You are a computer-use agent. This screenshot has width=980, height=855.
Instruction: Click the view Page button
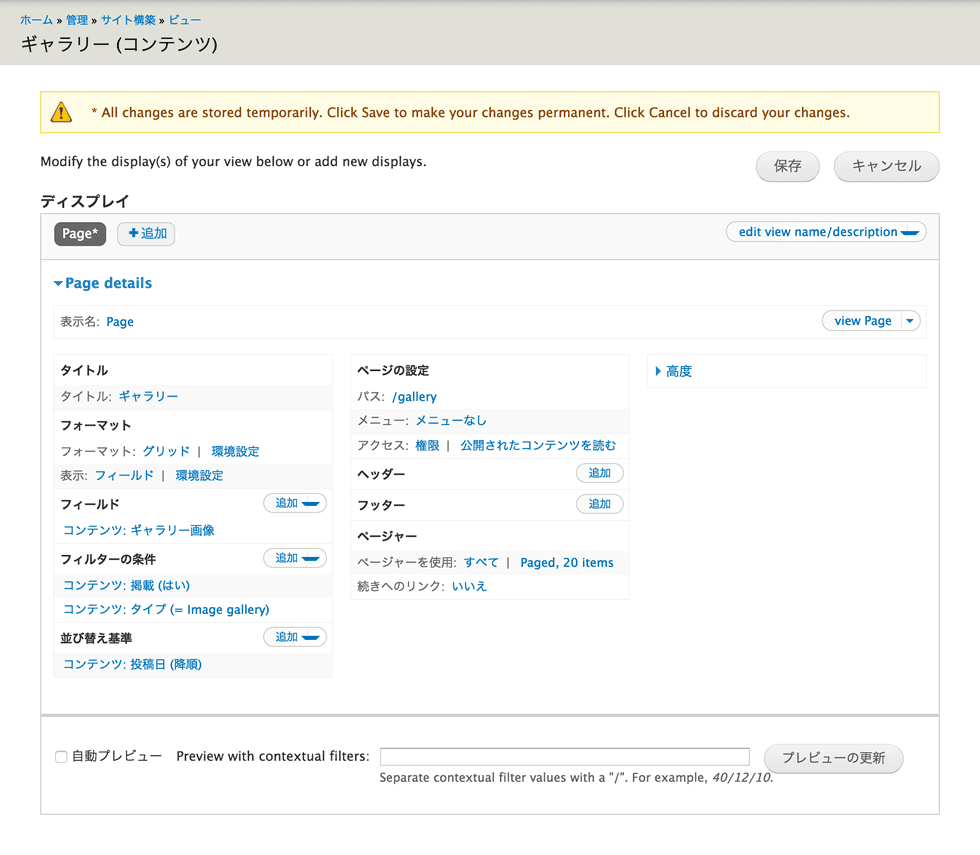862,321
